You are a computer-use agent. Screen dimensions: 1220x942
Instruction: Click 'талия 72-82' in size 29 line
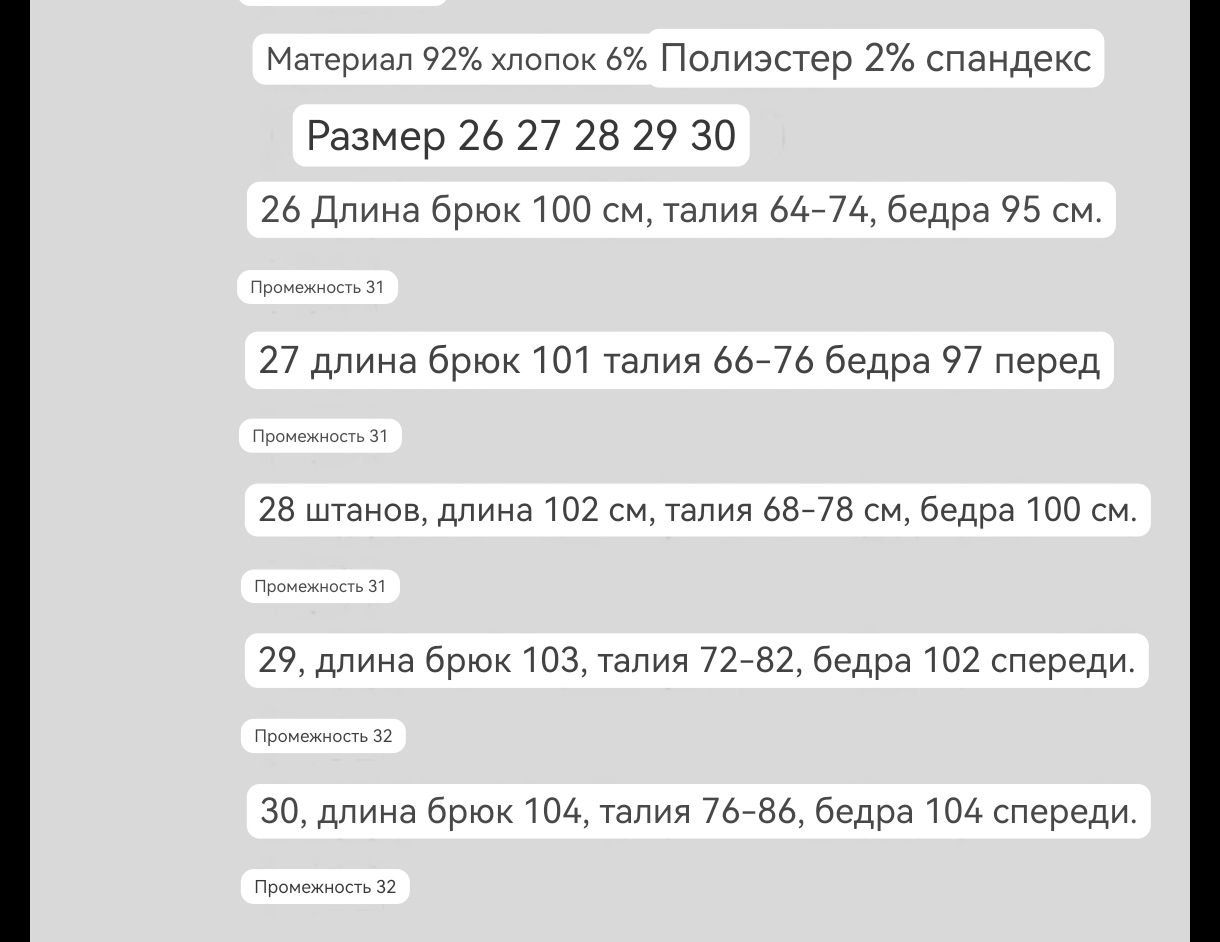[x=696, y=660]
